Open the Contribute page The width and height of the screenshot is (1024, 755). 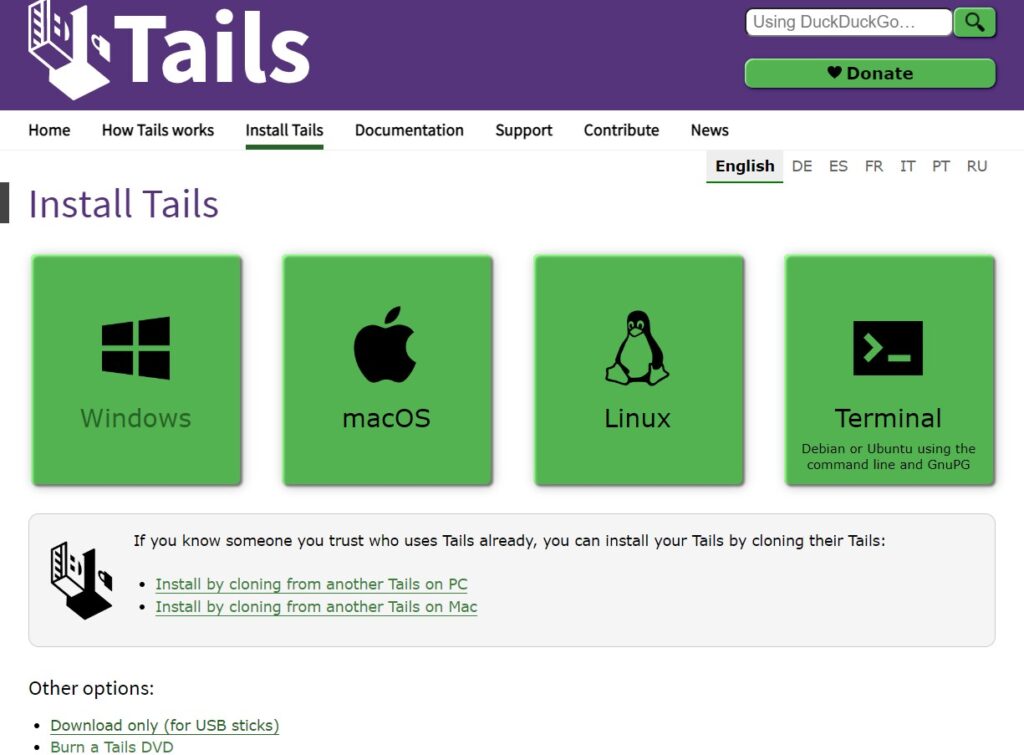[621, 130]
